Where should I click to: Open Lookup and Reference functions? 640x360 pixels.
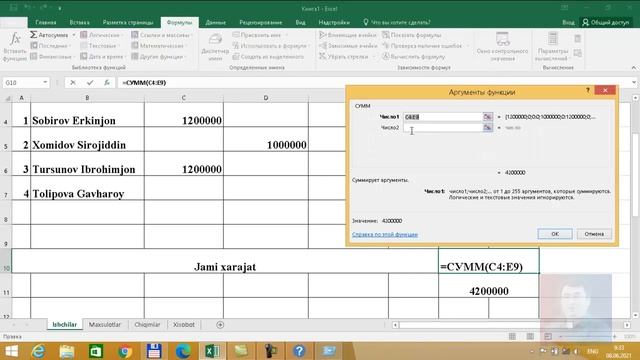[161, 35]
